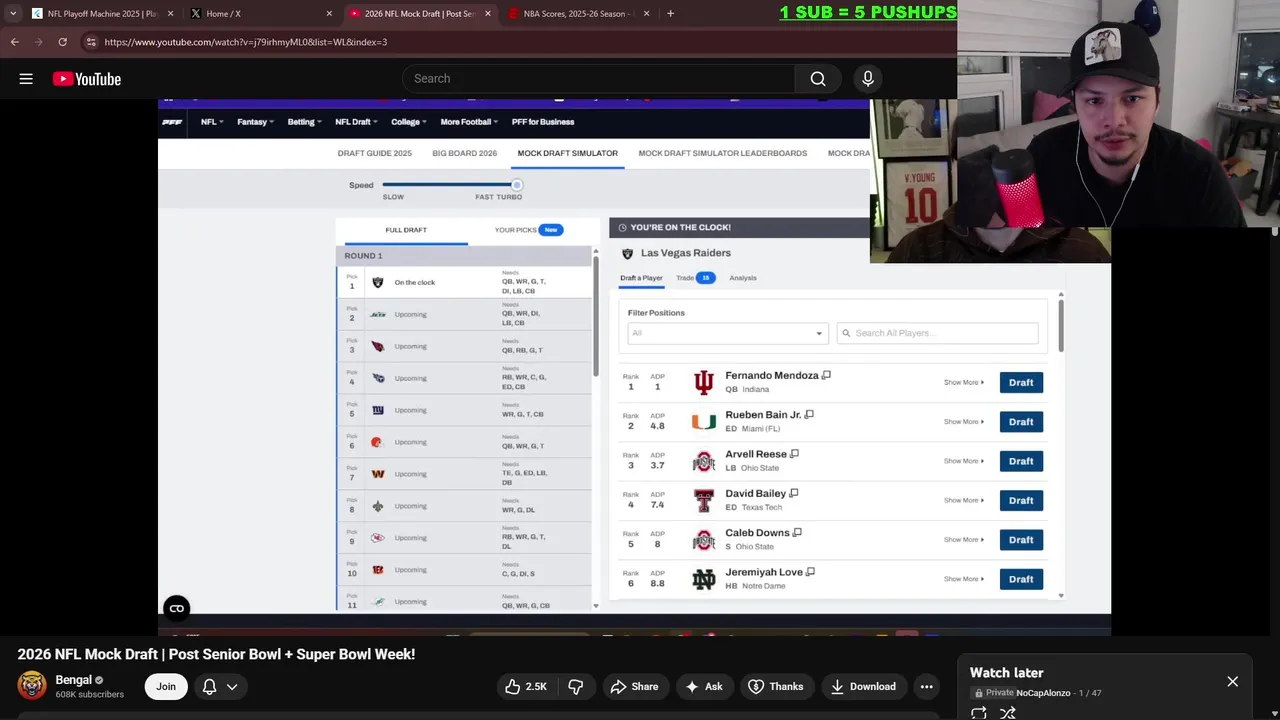
Task: Click the notification bell for the Bengal channel
Action: click(x=209, y=686)
